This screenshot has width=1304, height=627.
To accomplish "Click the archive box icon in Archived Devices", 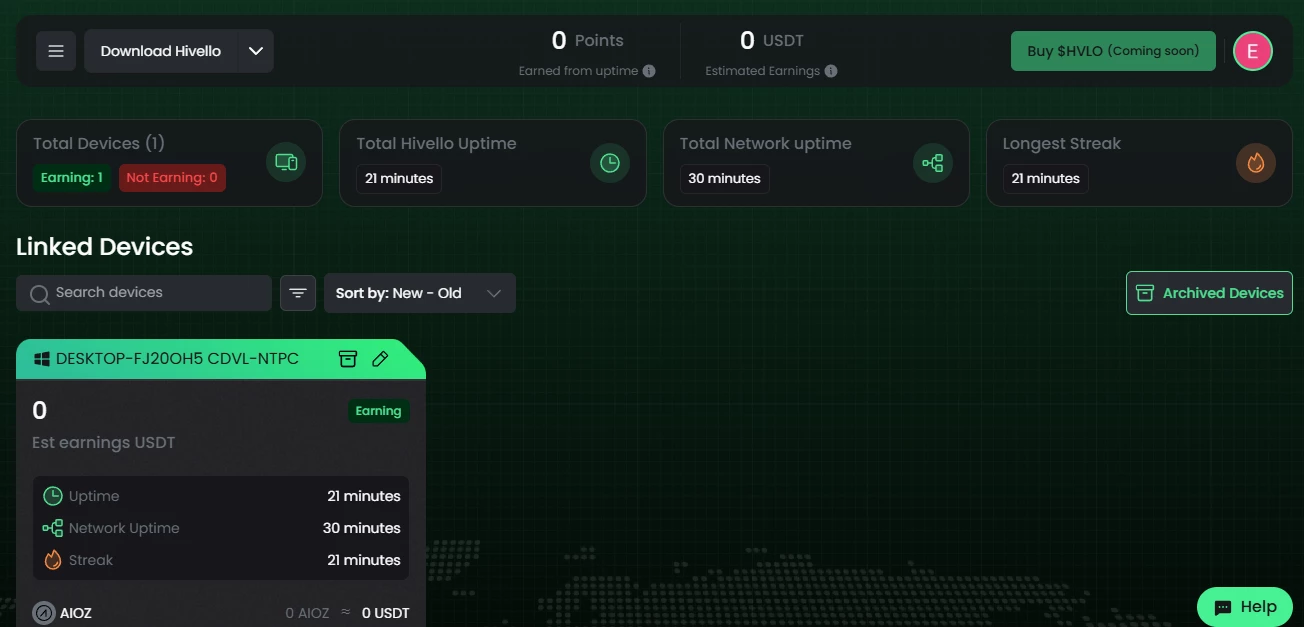I will click(1145, 293).
